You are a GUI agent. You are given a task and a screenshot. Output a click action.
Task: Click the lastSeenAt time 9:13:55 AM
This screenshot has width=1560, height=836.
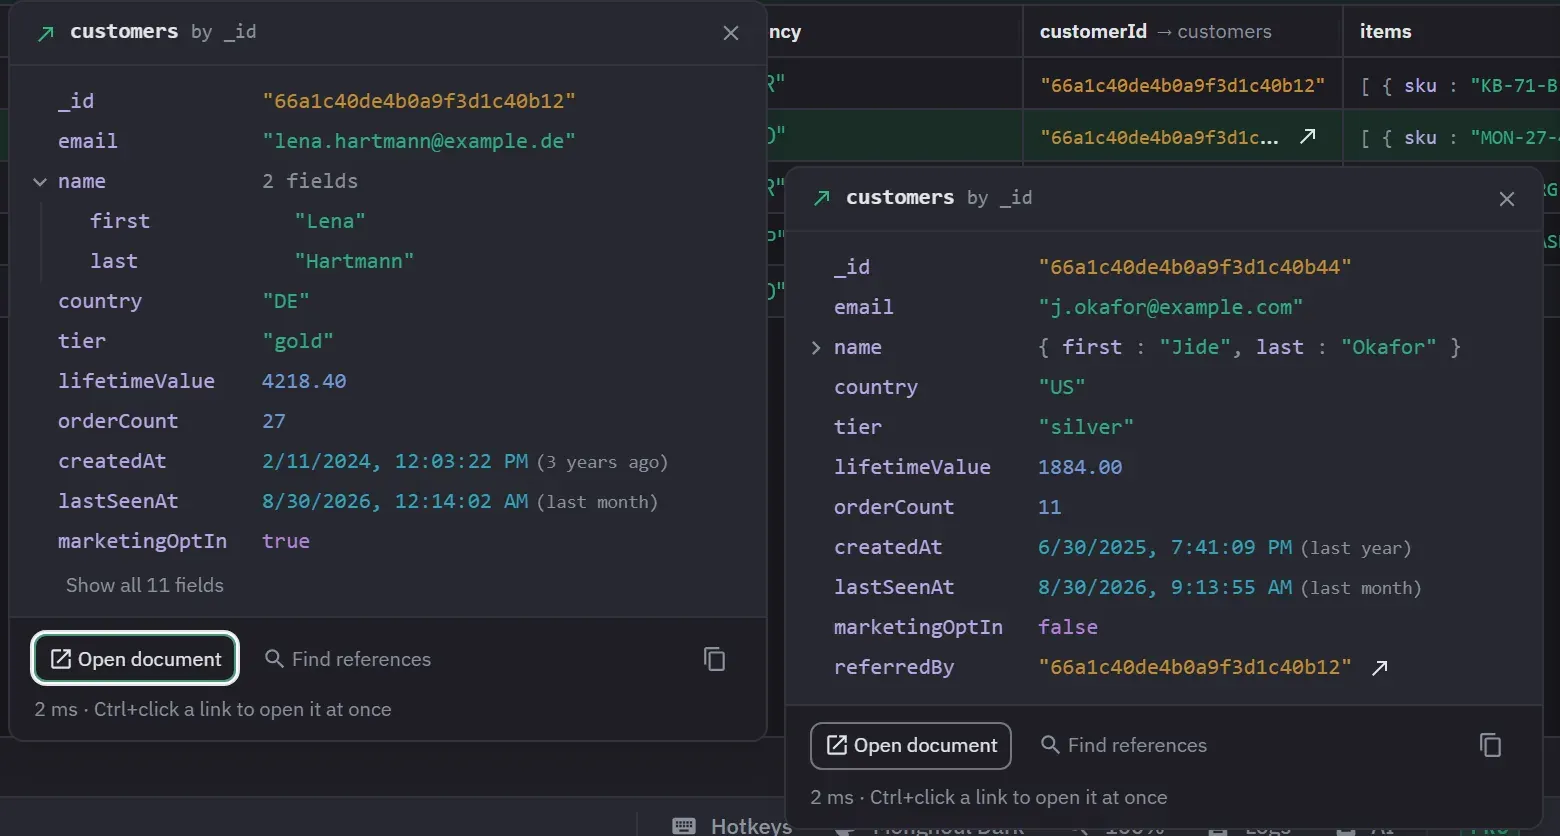[1231, 587]
